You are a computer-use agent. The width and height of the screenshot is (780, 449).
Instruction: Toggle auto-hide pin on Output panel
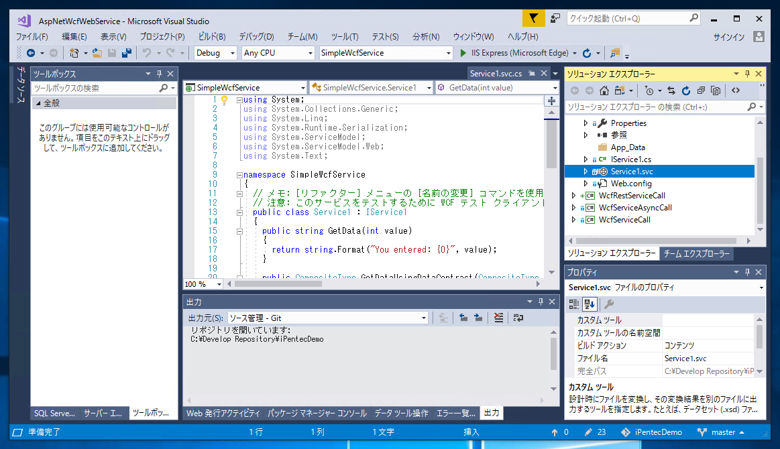point(541,302)
